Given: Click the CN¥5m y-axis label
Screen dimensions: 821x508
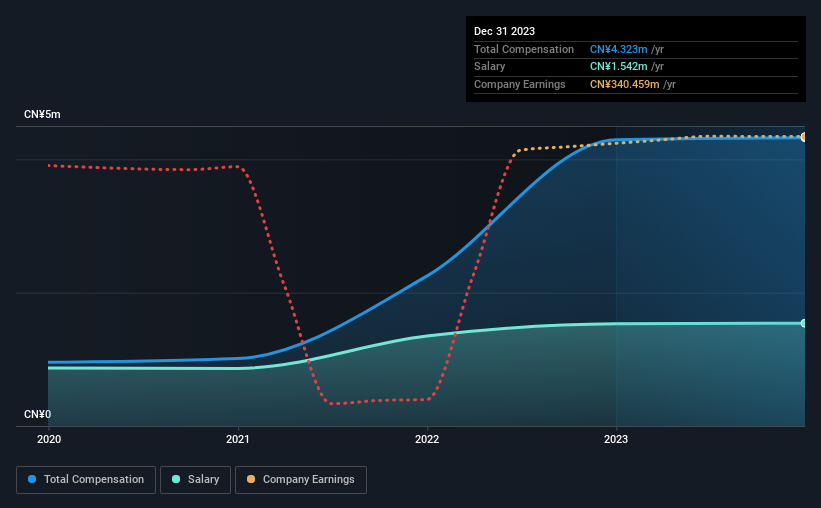Looking at the screenshot, I should [42, 114].
